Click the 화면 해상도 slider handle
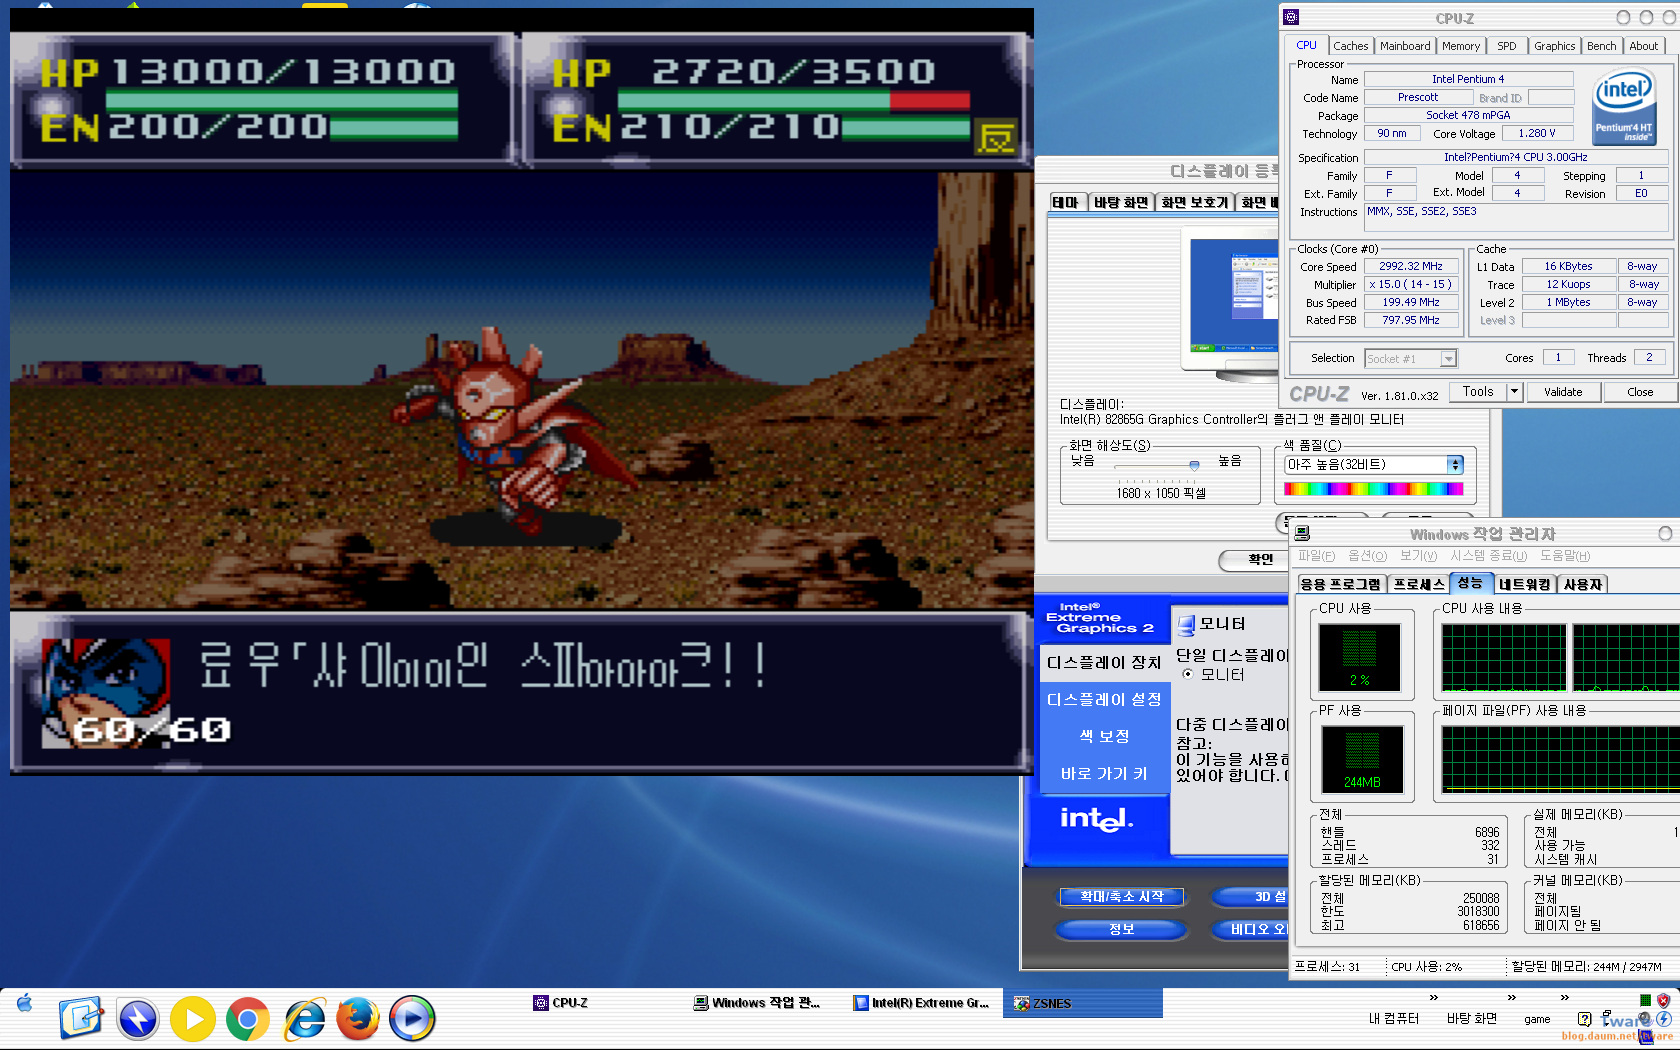1680x1050 pixels. coord(1194,465)
